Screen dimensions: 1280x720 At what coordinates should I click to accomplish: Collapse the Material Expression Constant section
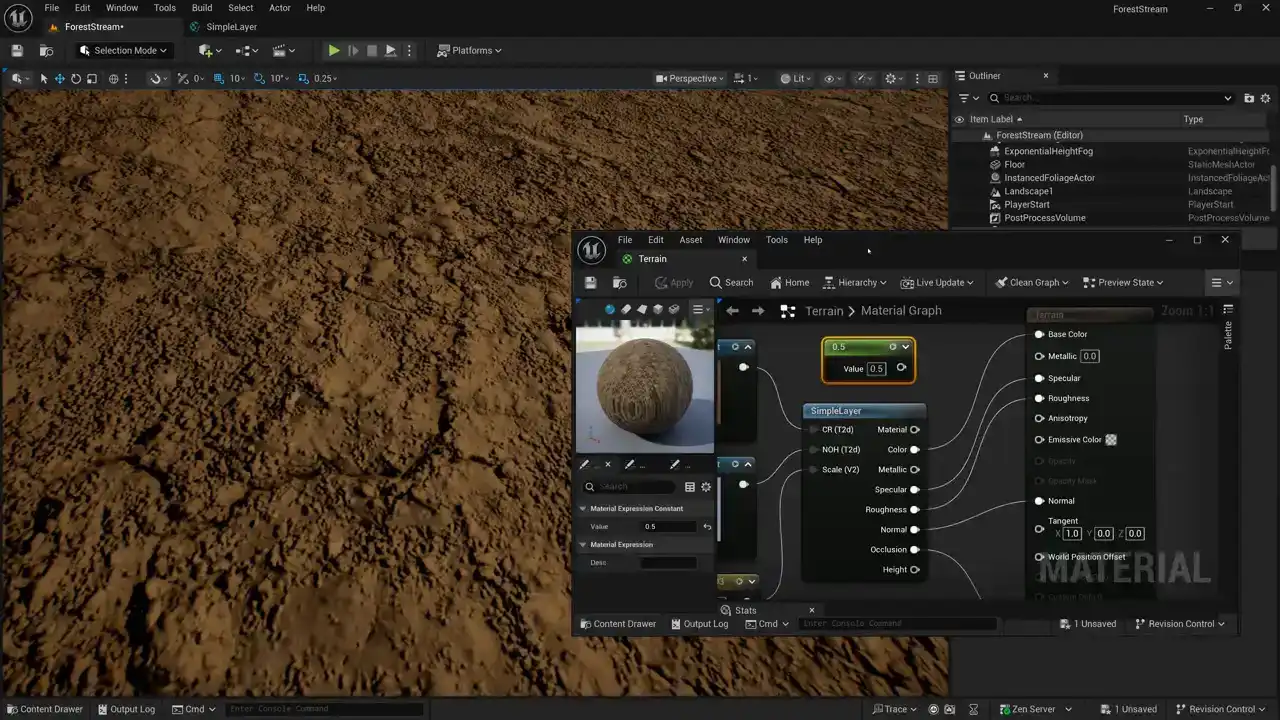coord(583,509)
